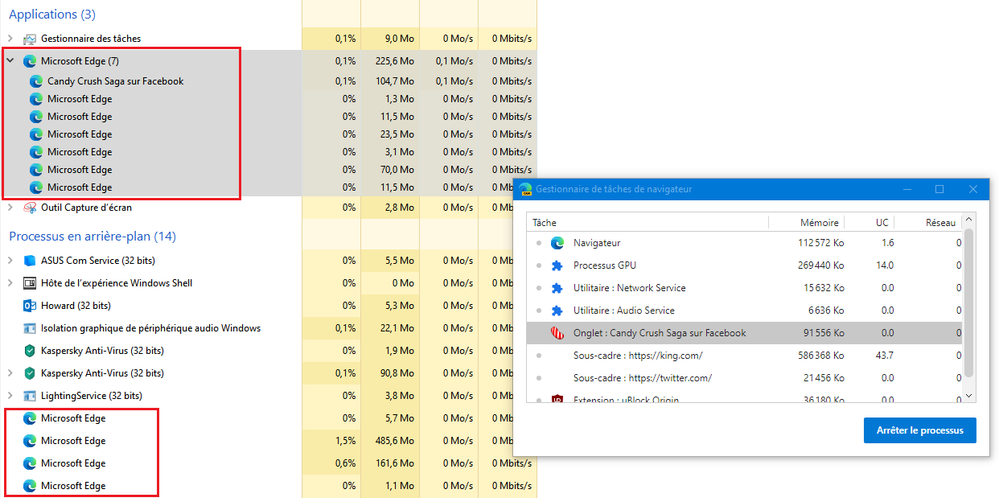Click the puzzle icon beside Processus GPU
This screenshot has height=498, width=999.
(557, 266)
